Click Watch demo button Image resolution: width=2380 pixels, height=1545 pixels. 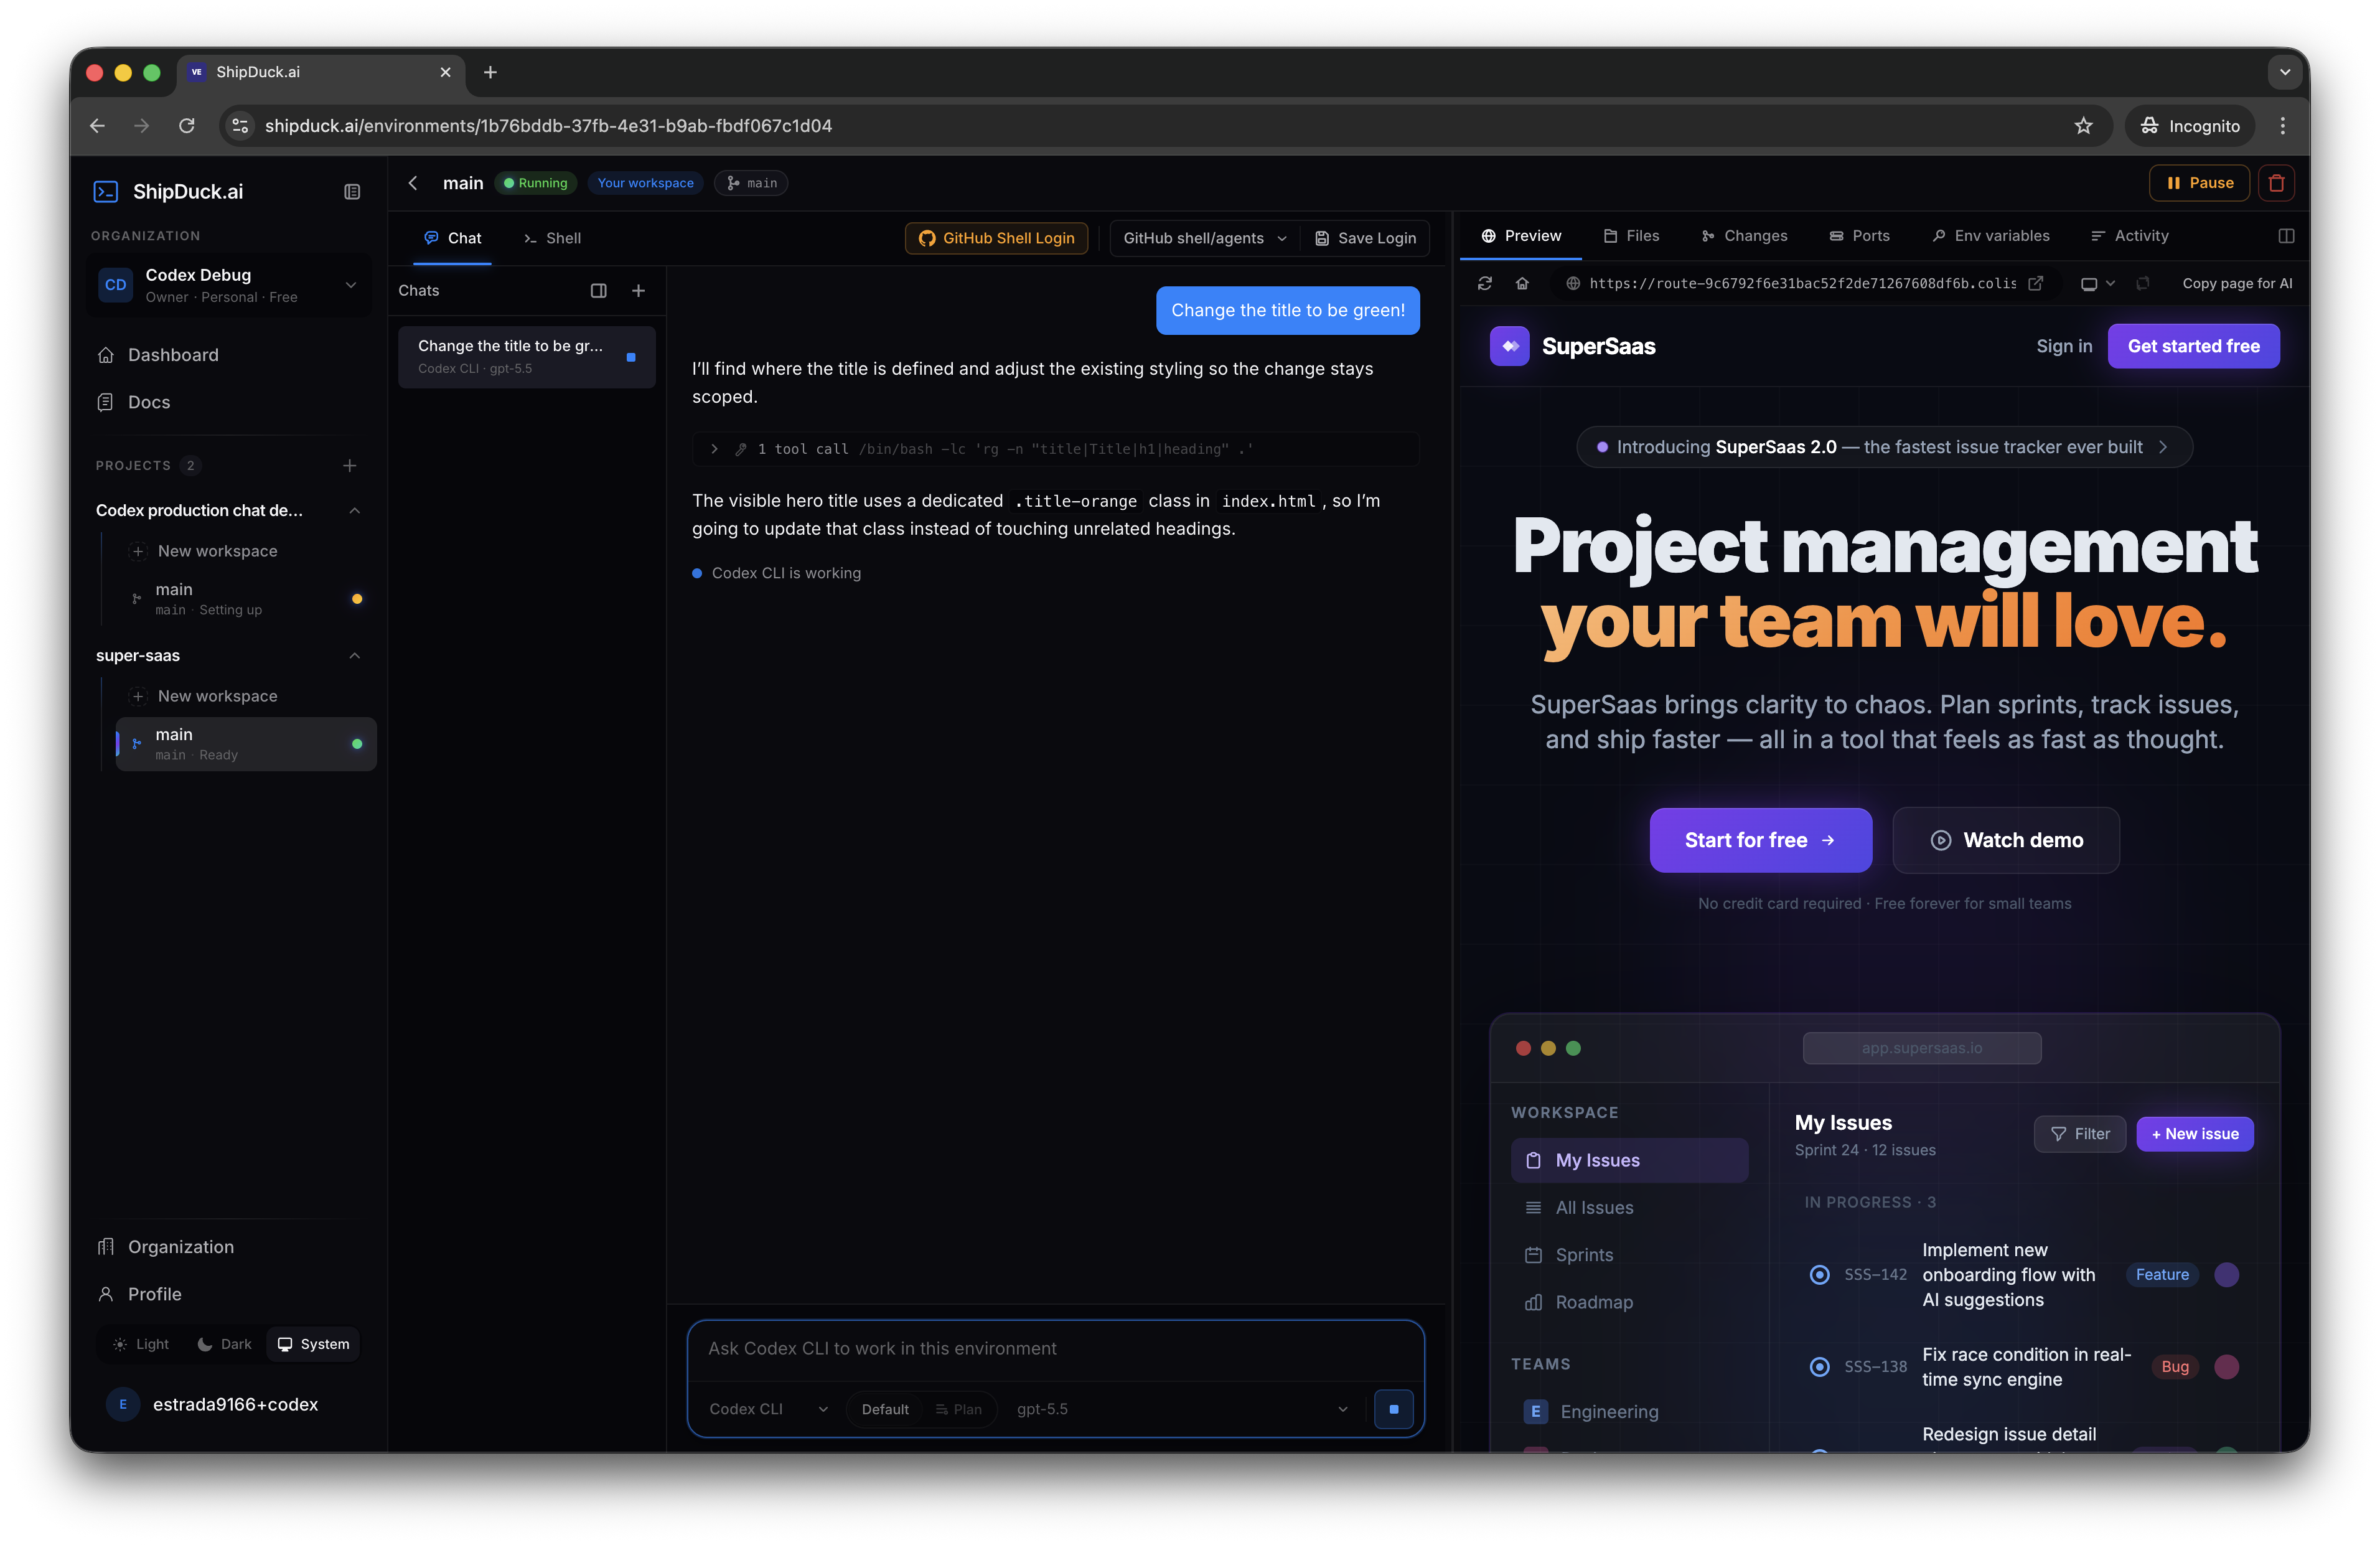click(x=2006, y=840)
